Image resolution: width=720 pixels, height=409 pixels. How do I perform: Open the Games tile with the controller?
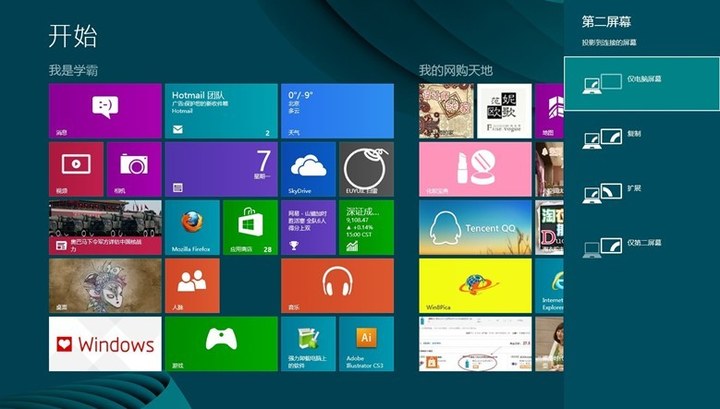(x=221, y=344)
